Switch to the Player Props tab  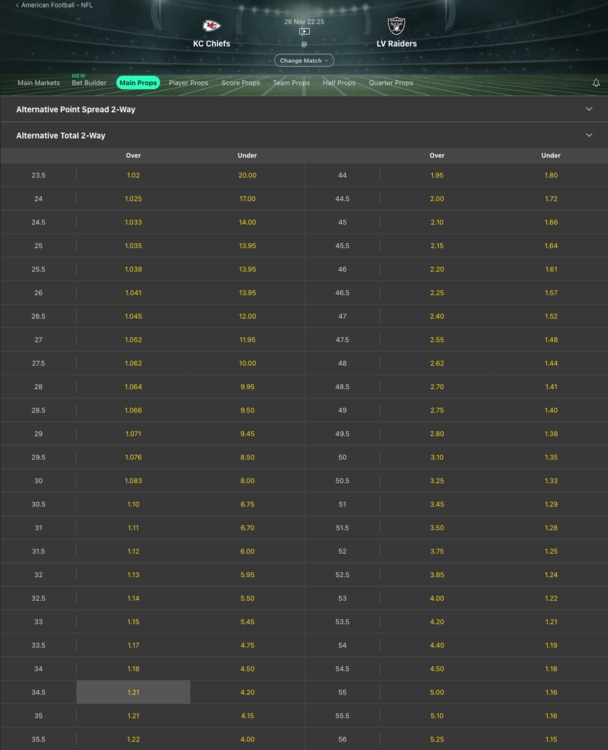point(188,83)
